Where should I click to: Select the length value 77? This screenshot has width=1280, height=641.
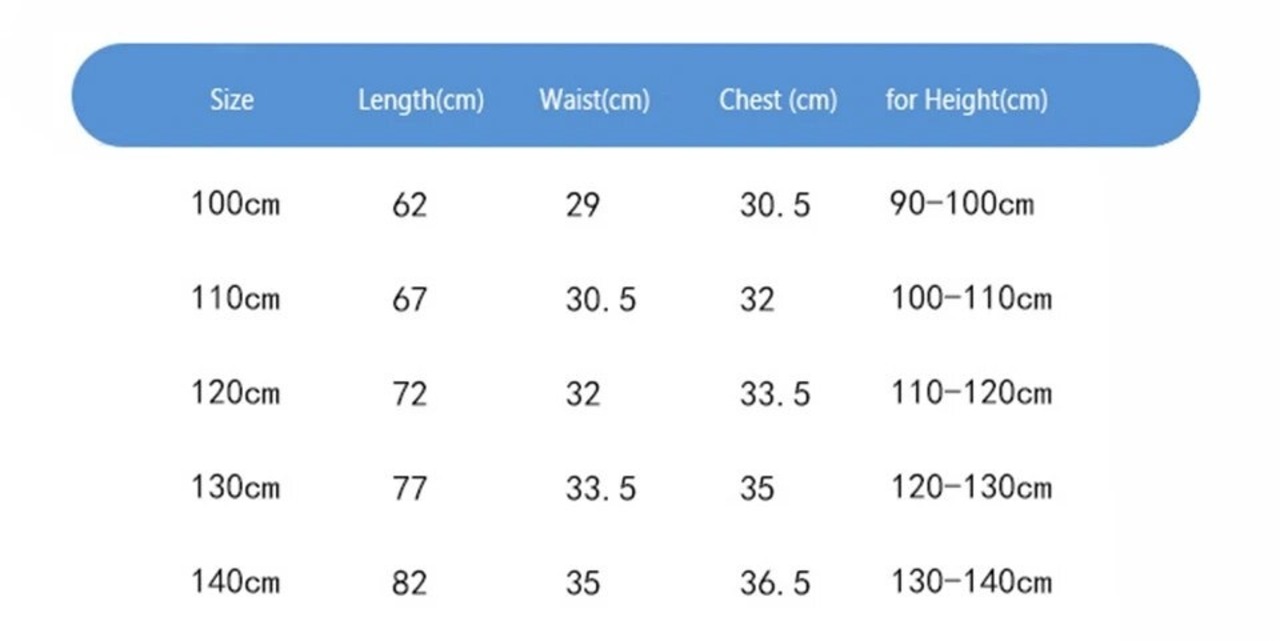pos(409,488)
